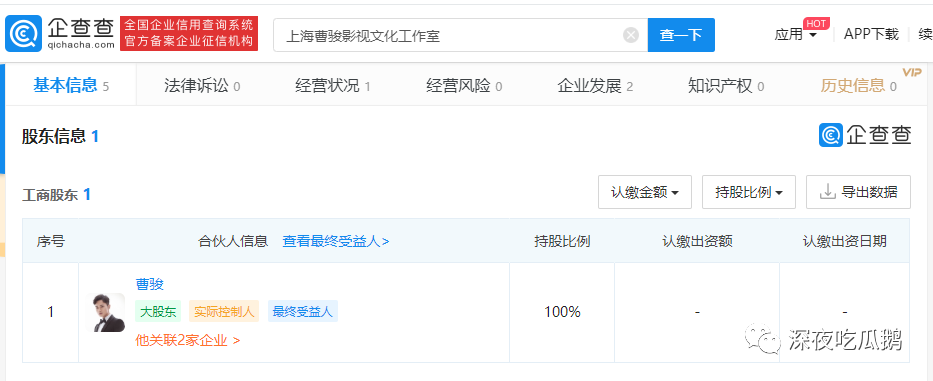The height and width of the screenshot is (381, 933).
Task: Switch to the 基本信息 tab
Action: (71, 85)
